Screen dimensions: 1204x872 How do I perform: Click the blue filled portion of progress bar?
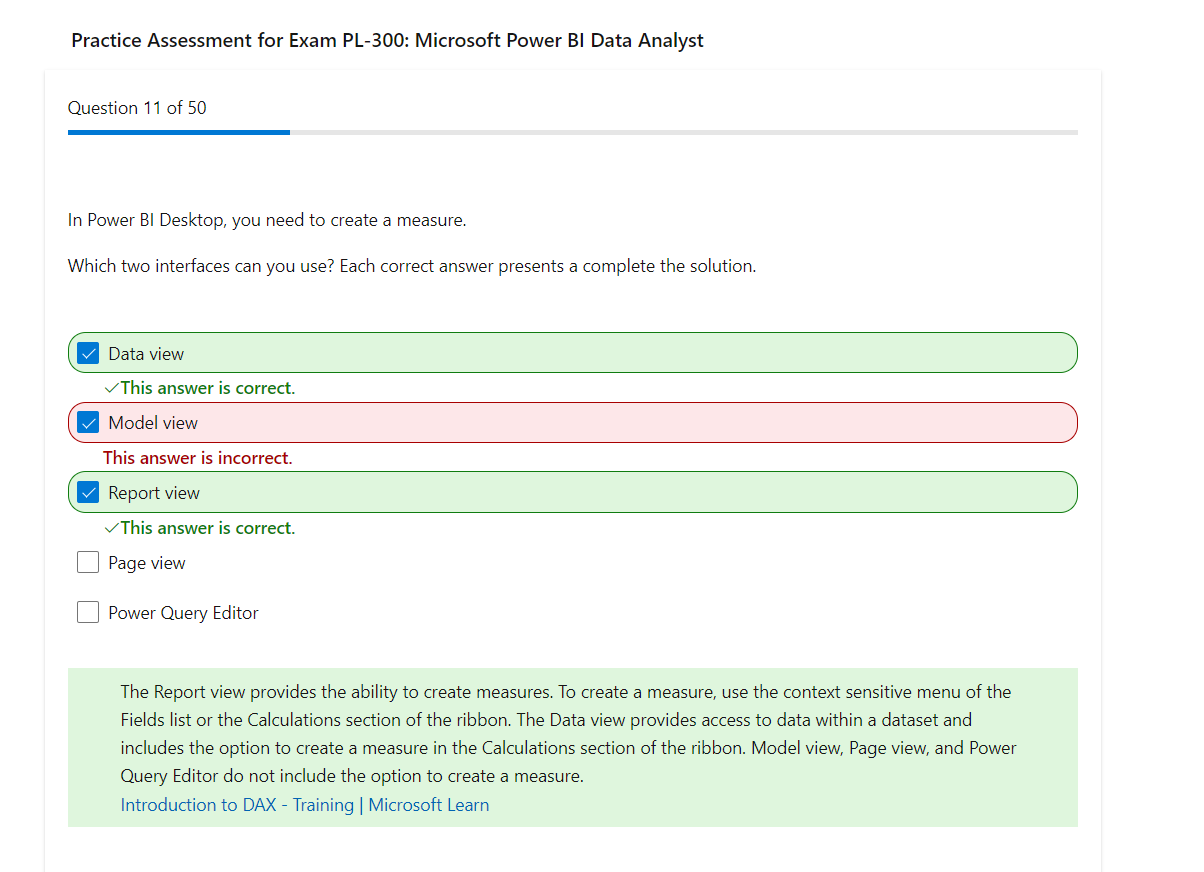click(178, 132)
